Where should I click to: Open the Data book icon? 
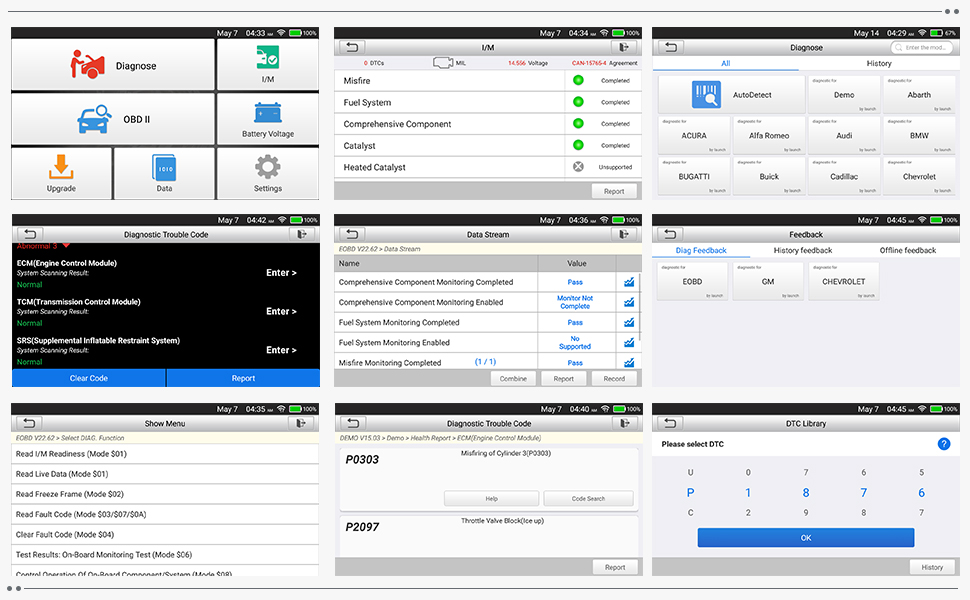pos(164,167)
